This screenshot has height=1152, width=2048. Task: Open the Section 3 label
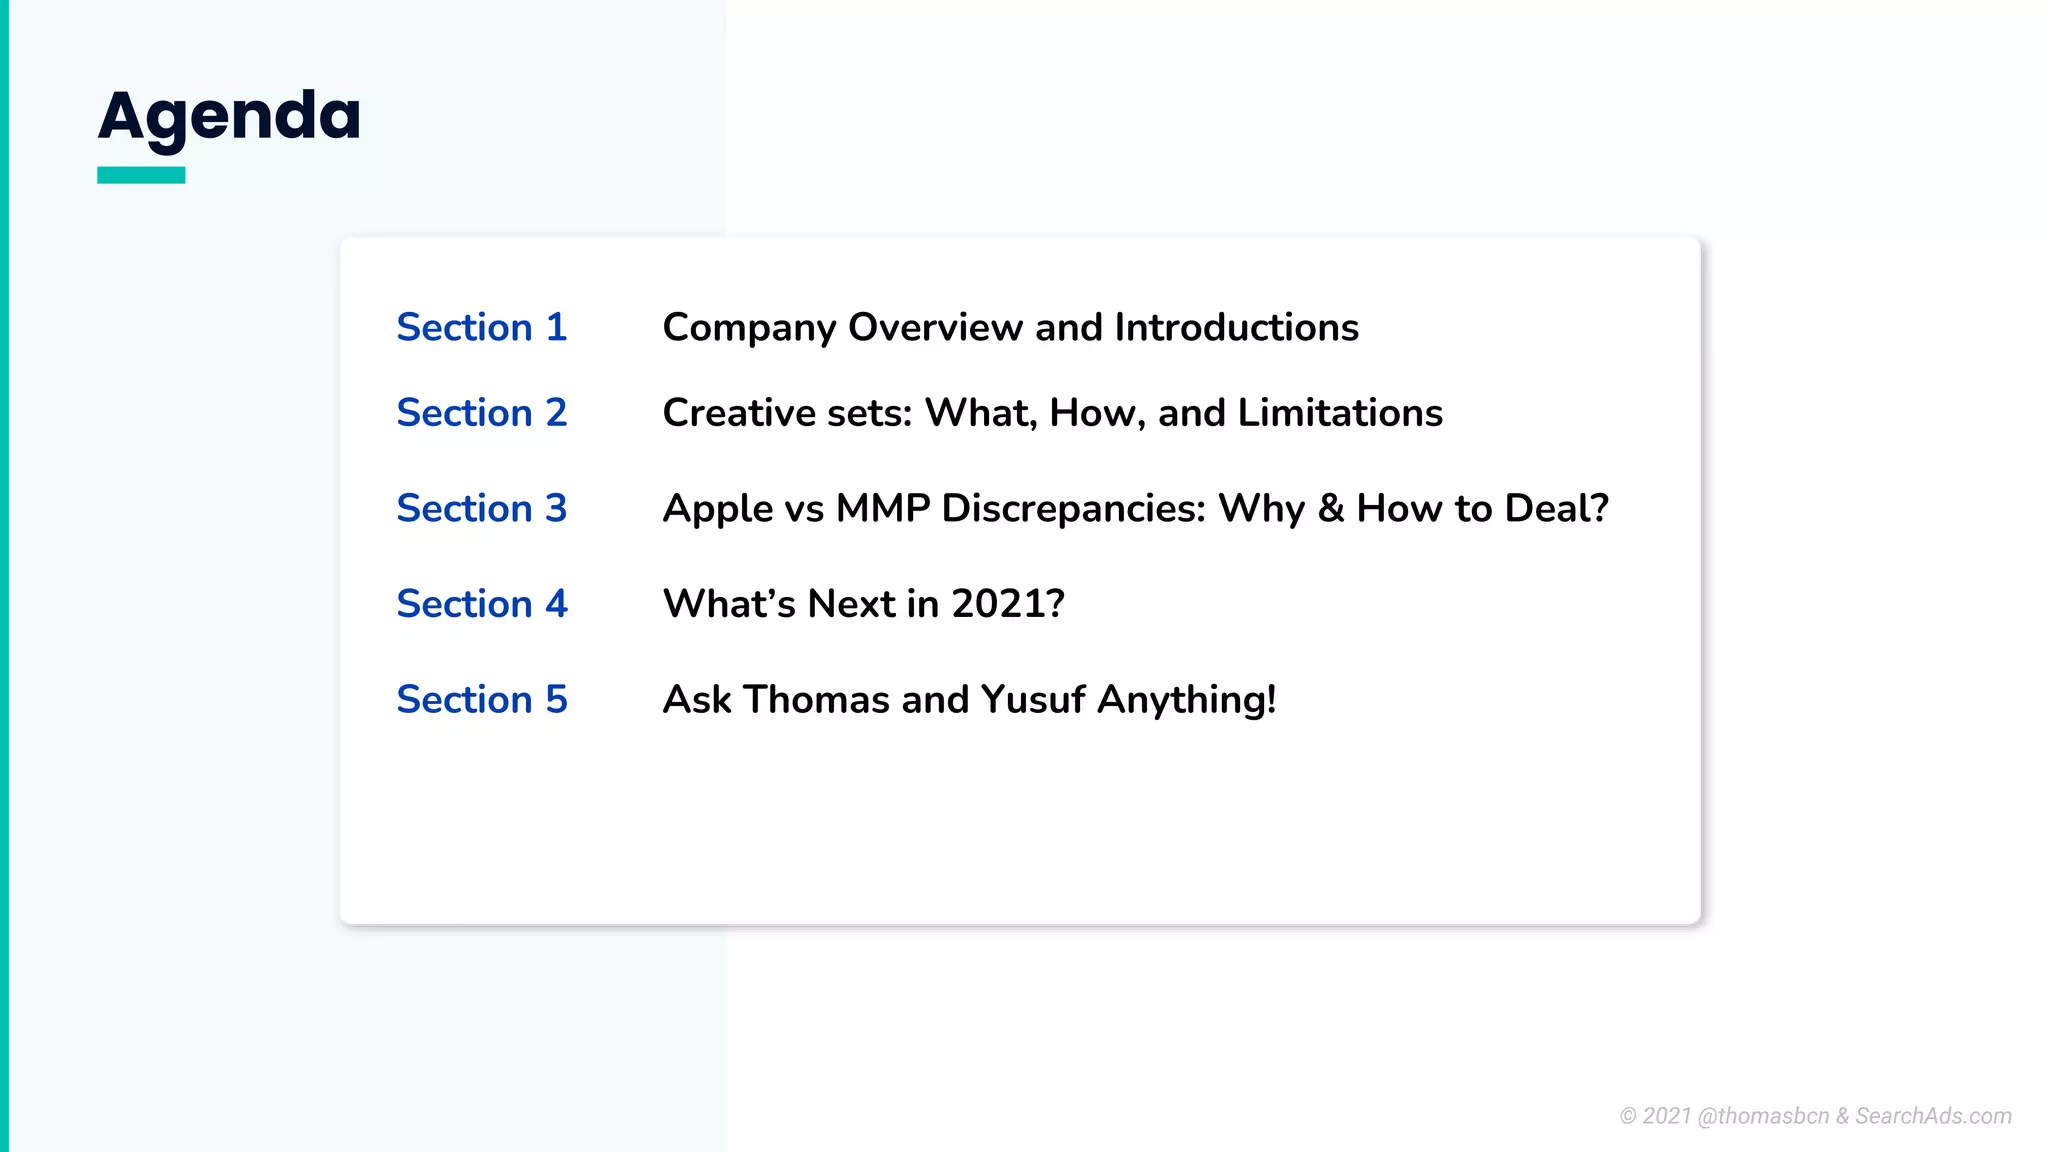tap(481, 508)
